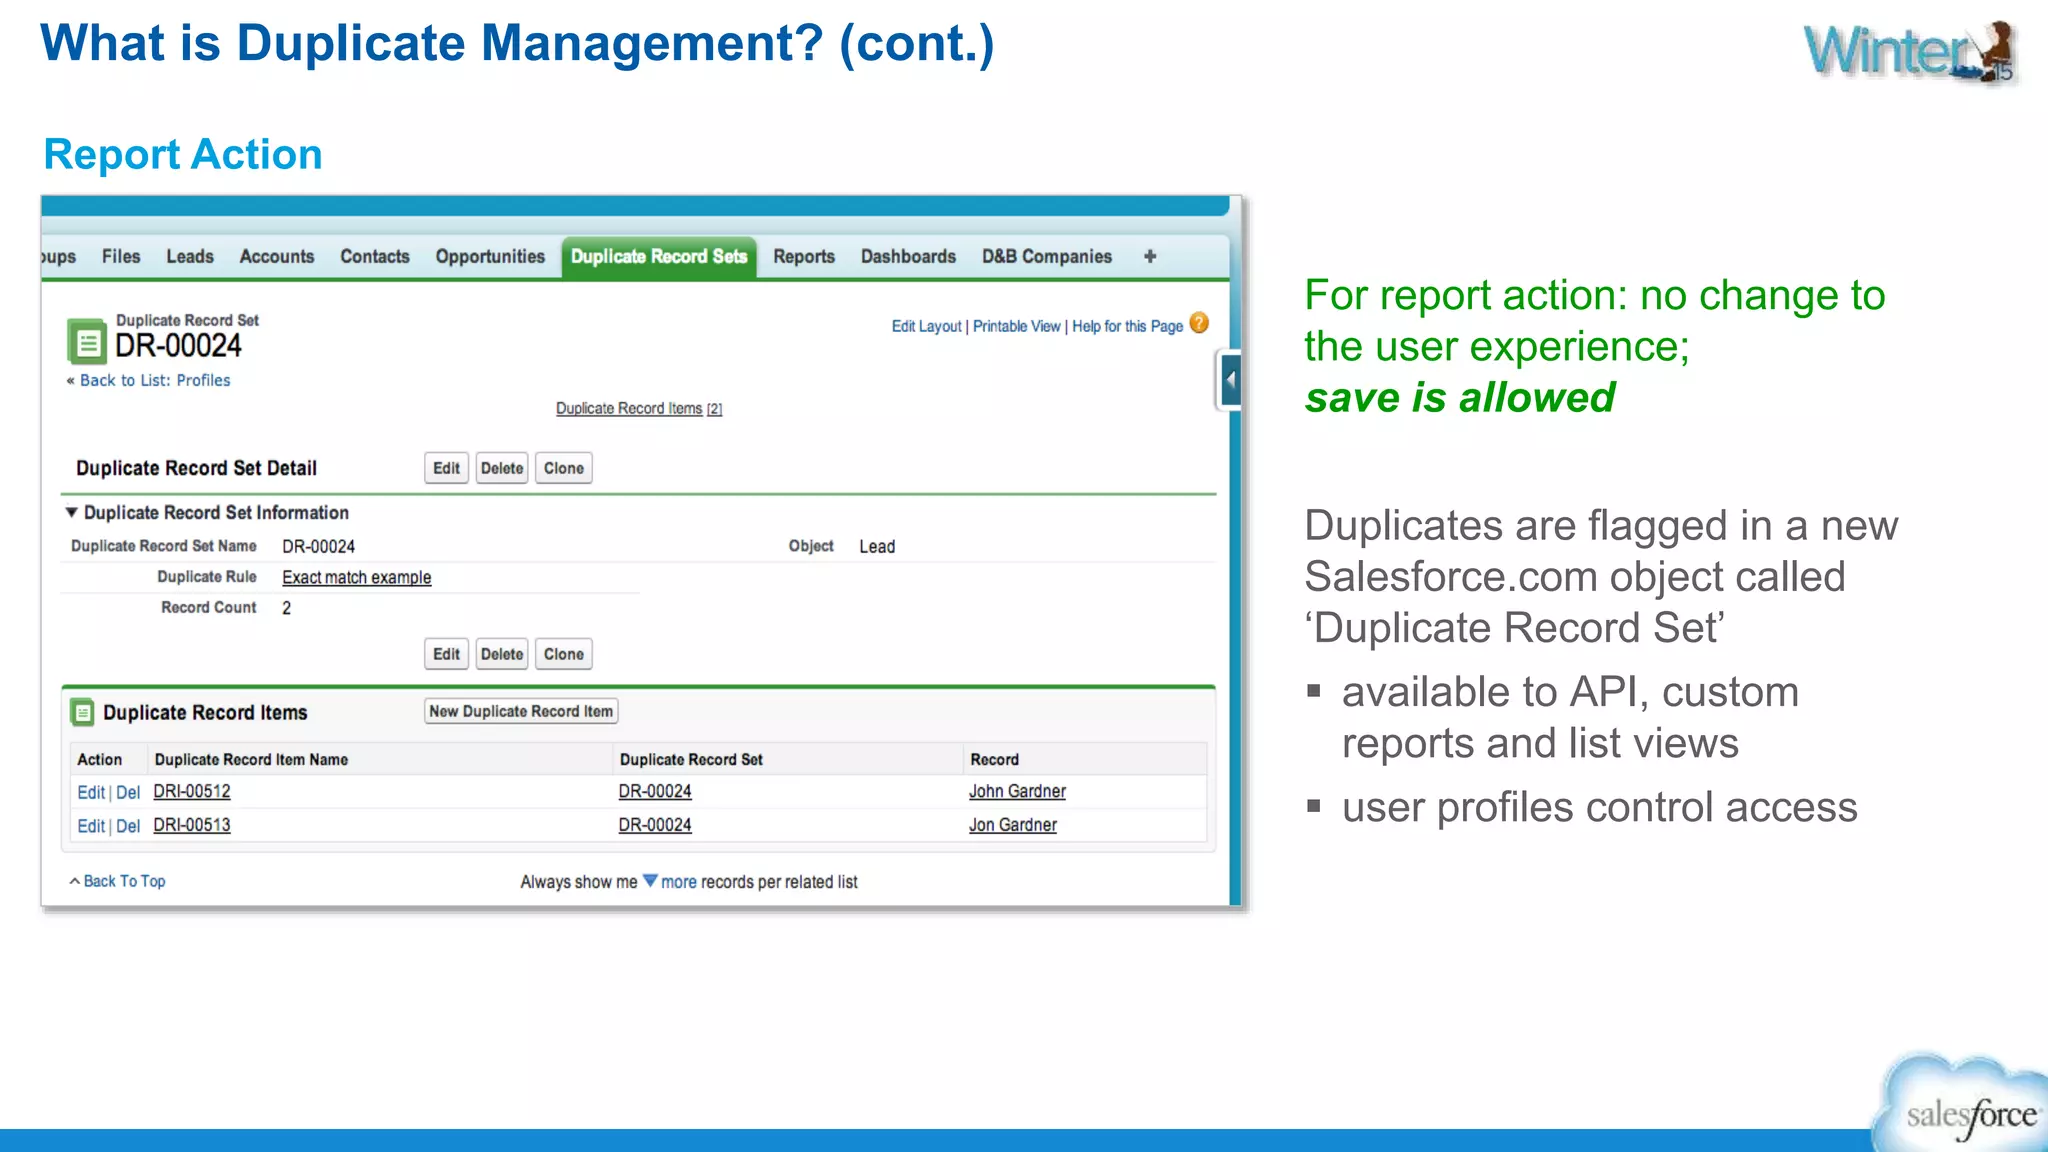Select the Opportunities tab

[x=490, y=256]
